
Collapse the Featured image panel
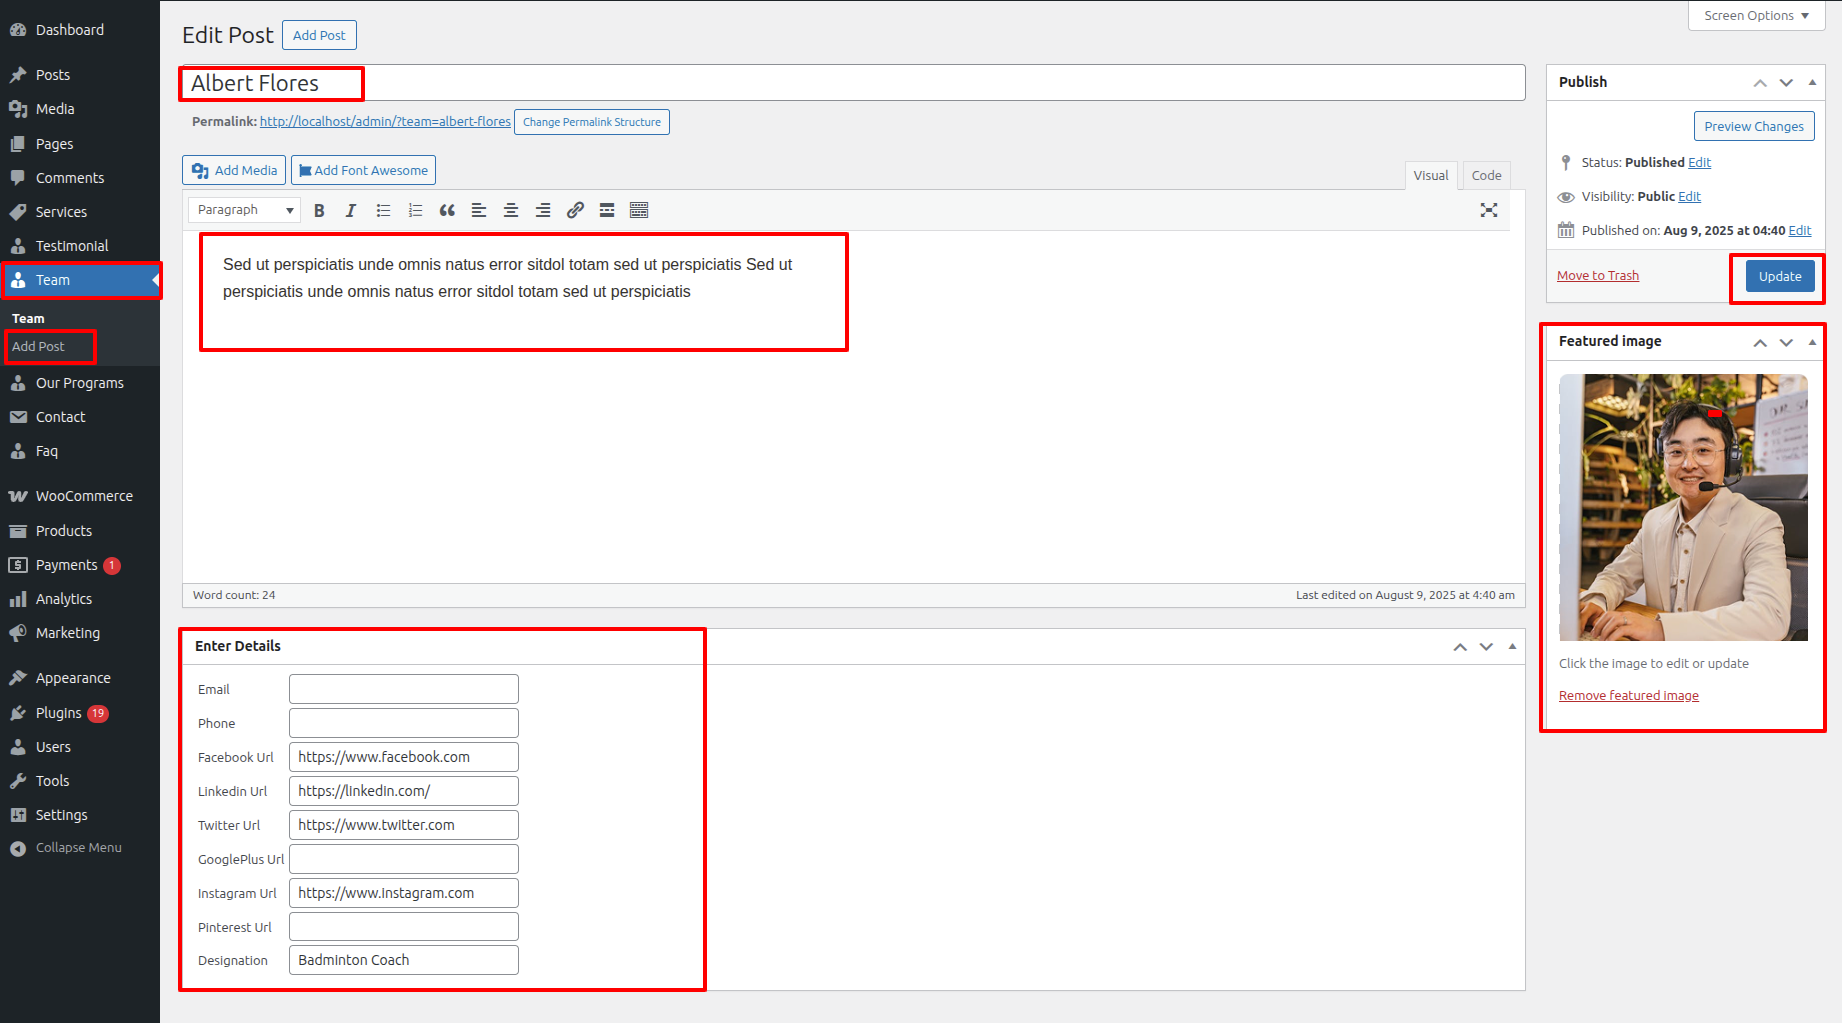tap(1812, 342)
